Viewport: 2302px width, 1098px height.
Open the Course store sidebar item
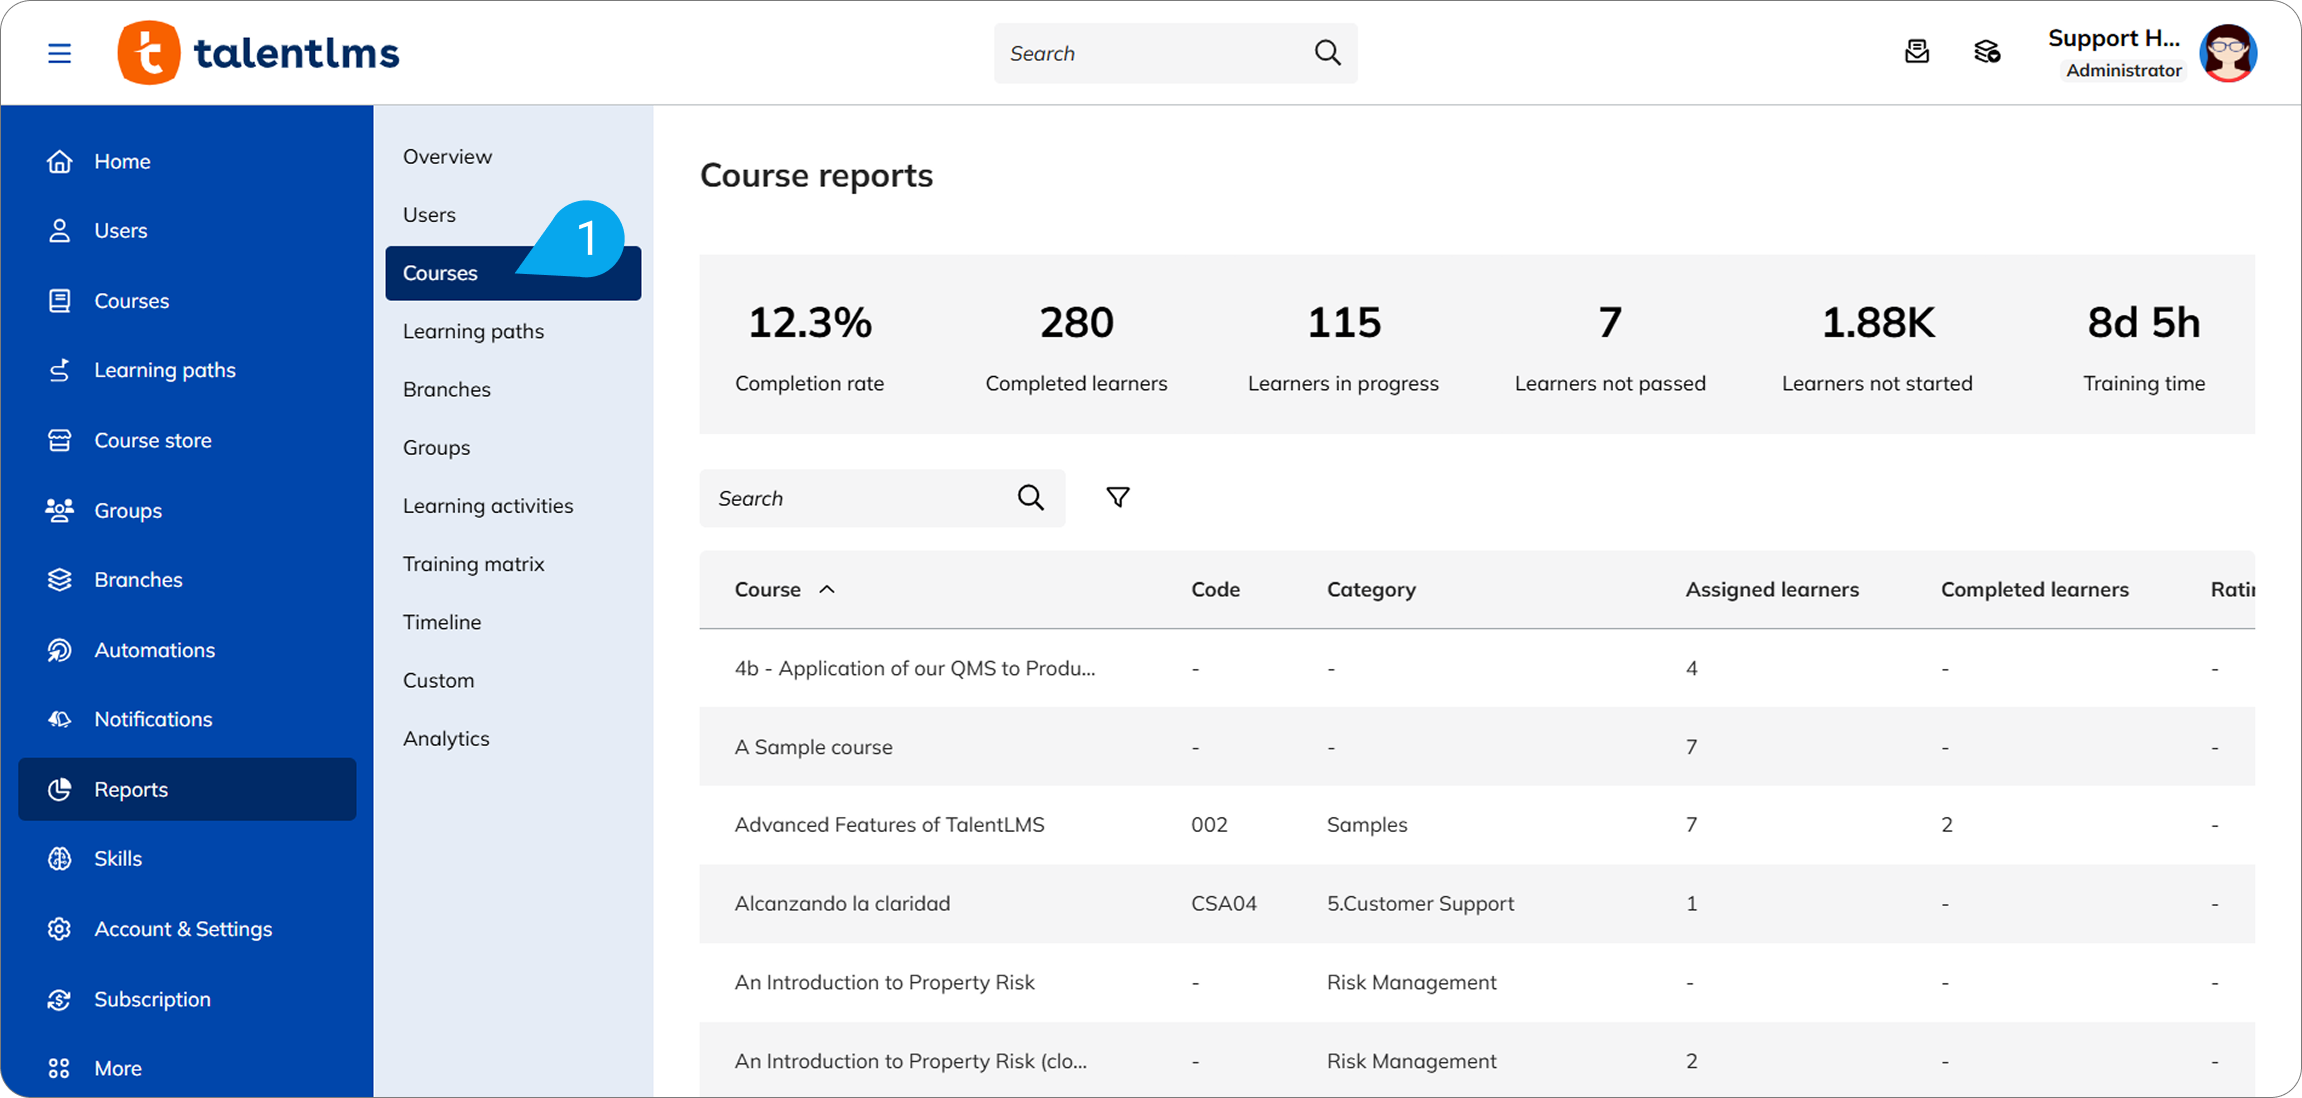click(x=152, y=440)
